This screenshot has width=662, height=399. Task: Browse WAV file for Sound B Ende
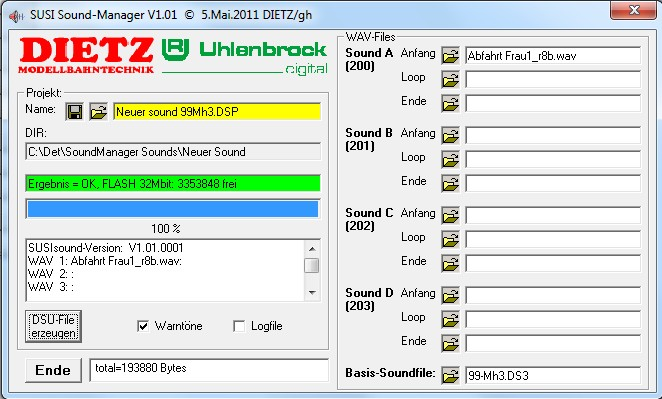(450, 184)
